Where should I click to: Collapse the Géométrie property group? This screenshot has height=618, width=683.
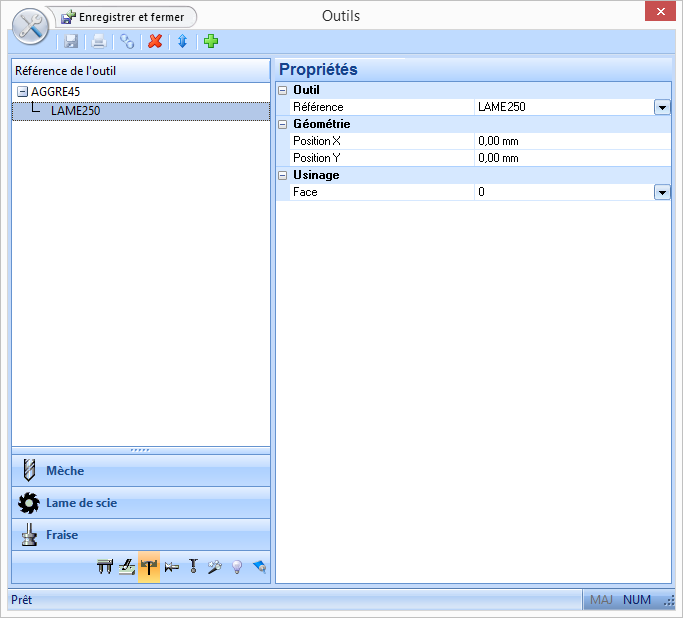point(283,124)
